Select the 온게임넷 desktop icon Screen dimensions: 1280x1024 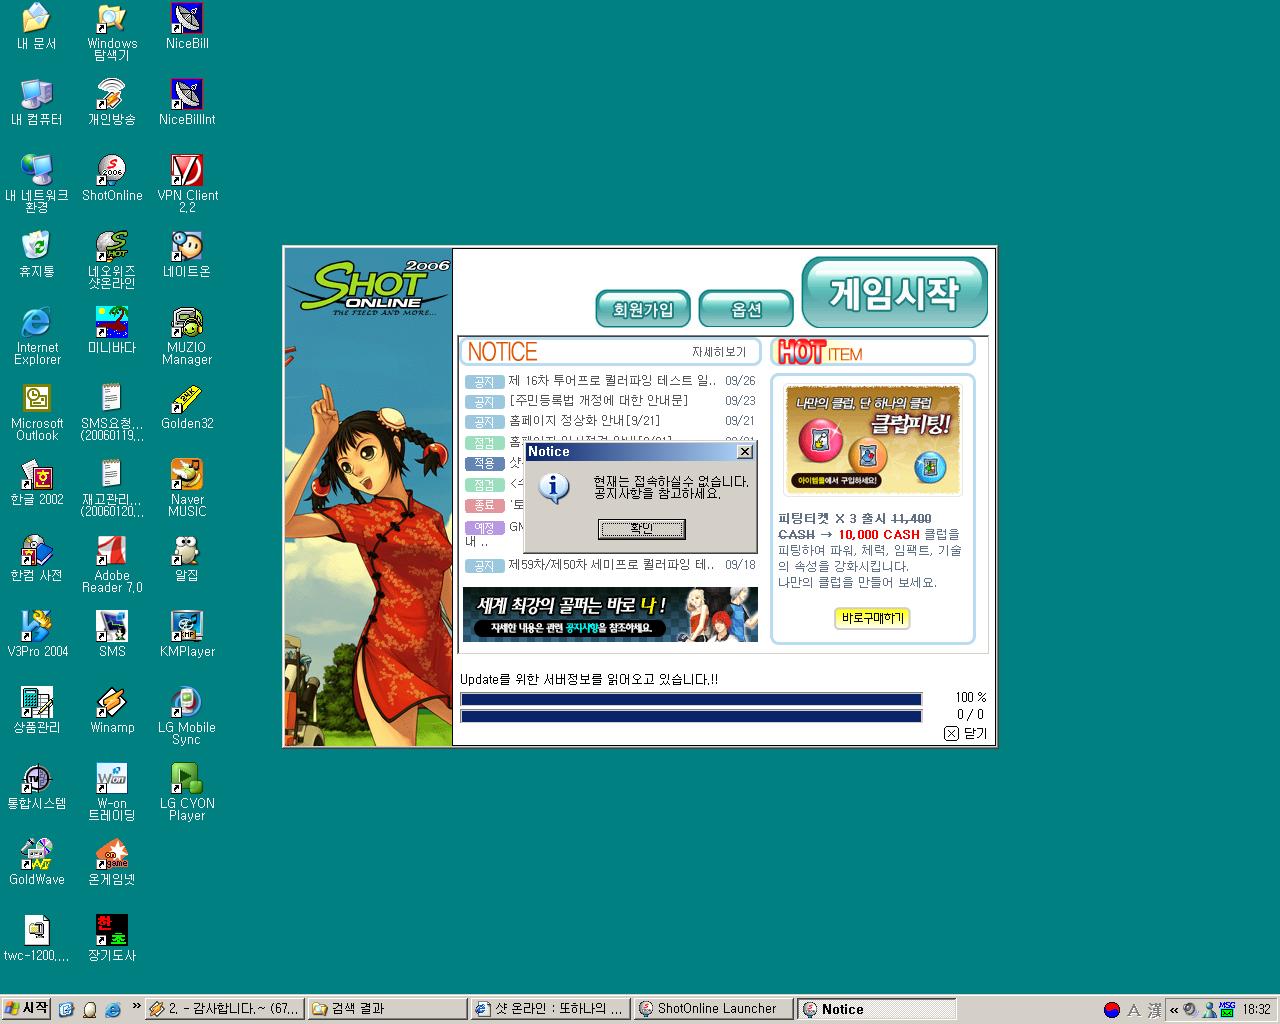click(x=112, y=863)
